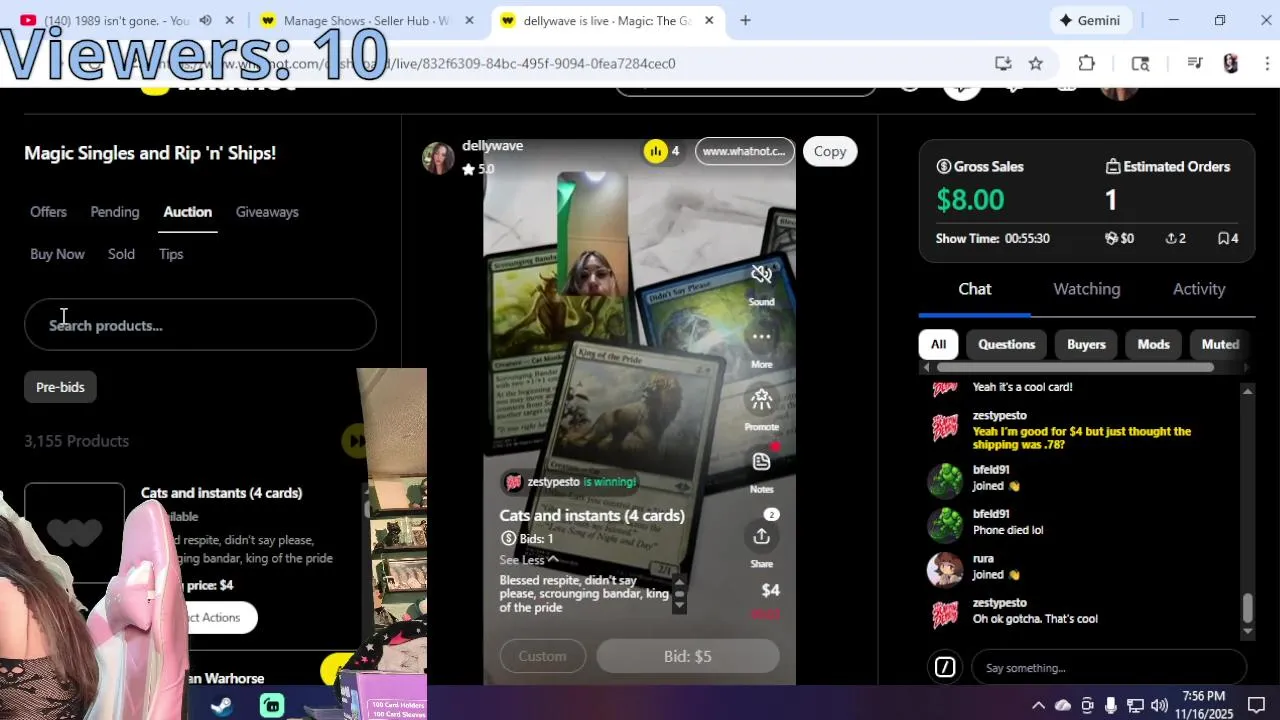Click the chat vertical scrollbar thumb
The height and width of the screenshot is (720, 1280).
[1247, 607]
